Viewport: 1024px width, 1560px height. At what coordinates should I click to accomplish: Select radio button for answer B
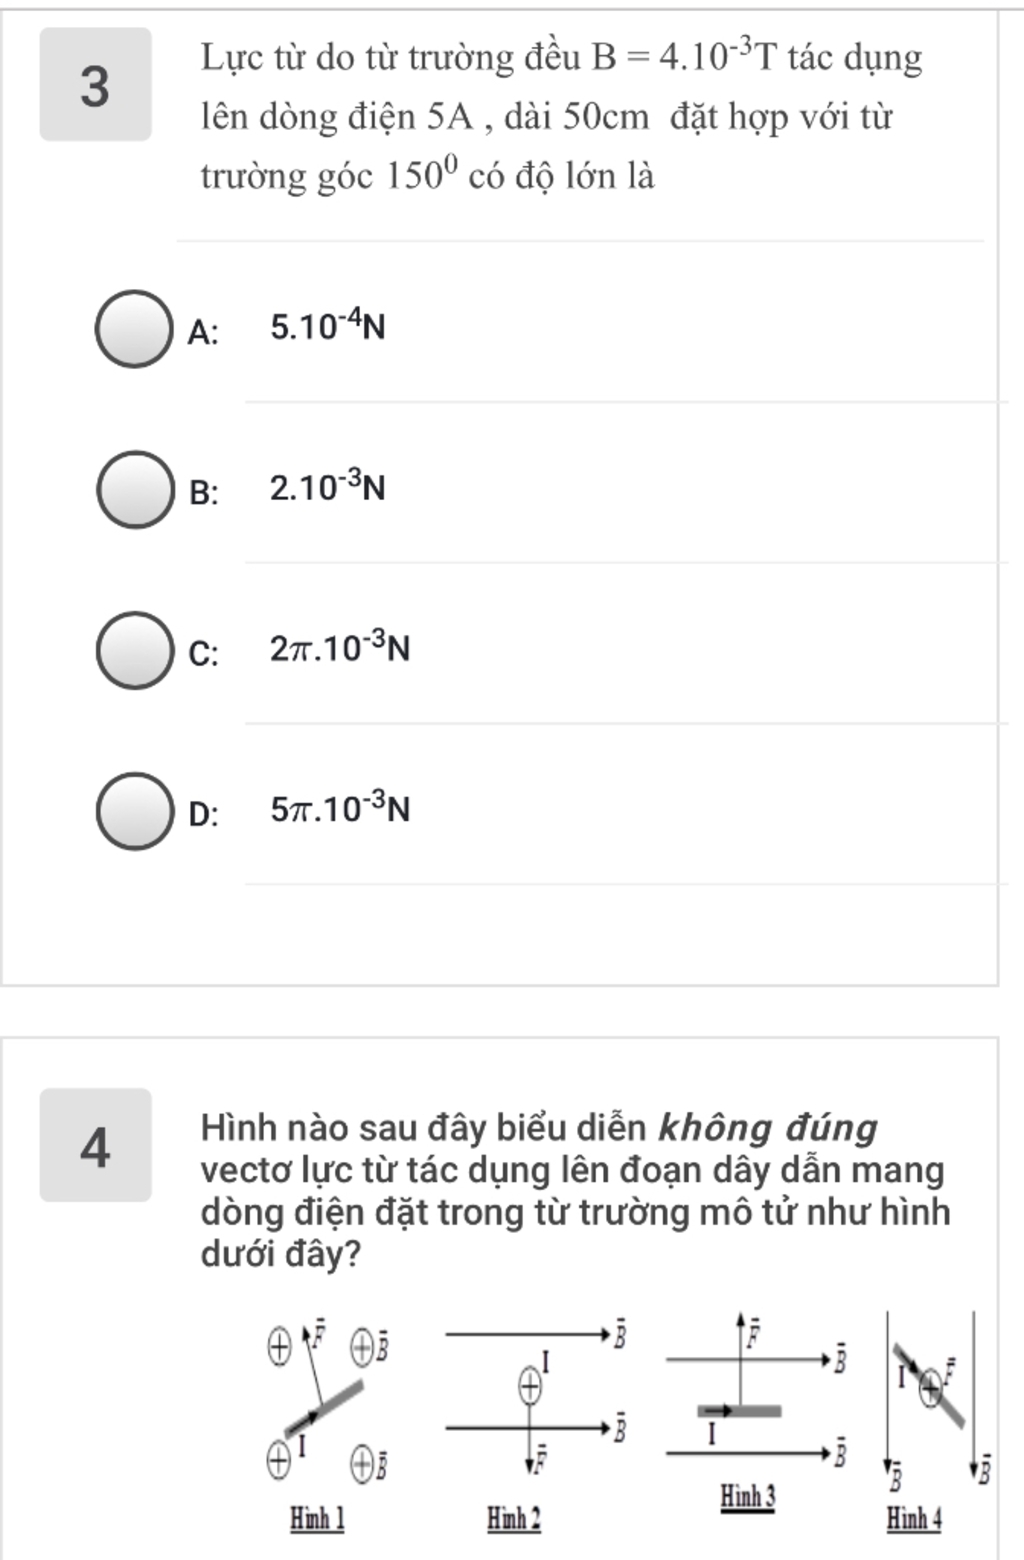(x=134, y=489)
